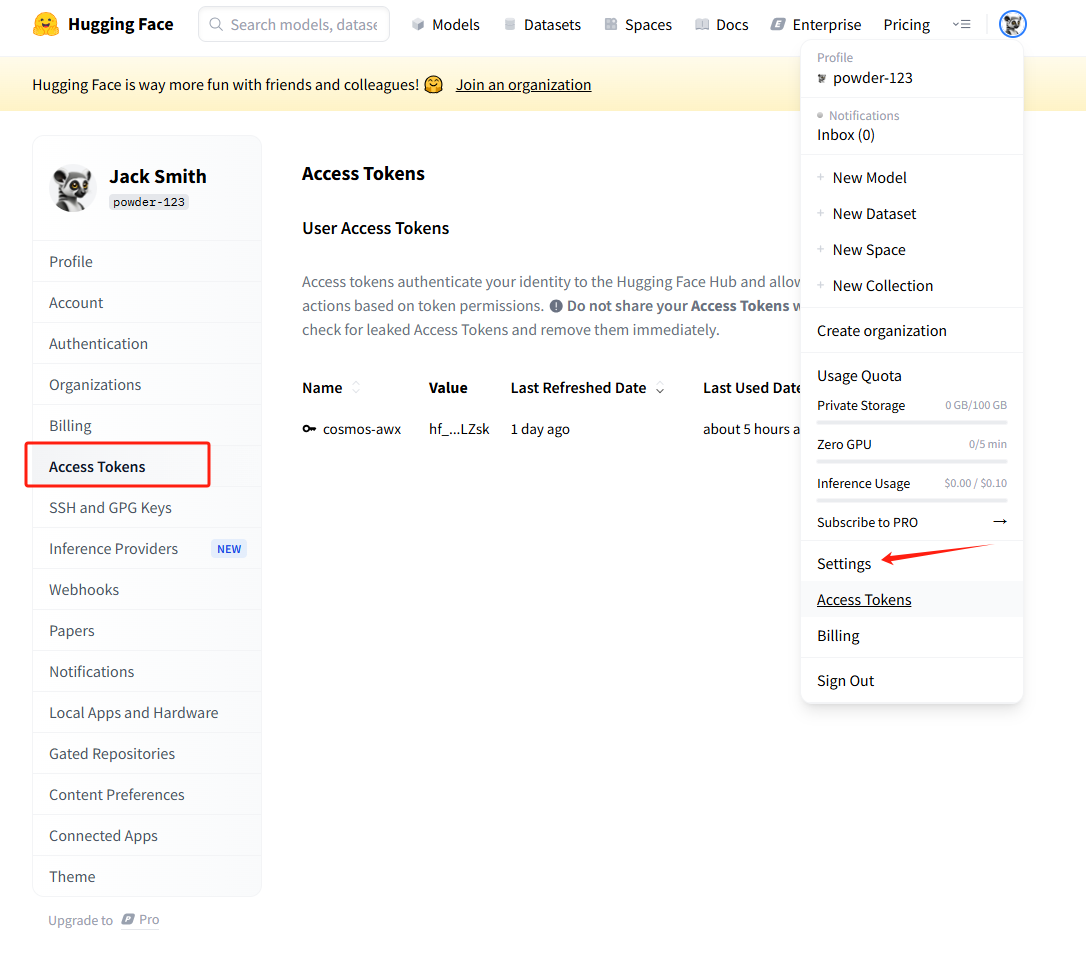
Task: Go to Spaces
Action: (x=638, y=24)
